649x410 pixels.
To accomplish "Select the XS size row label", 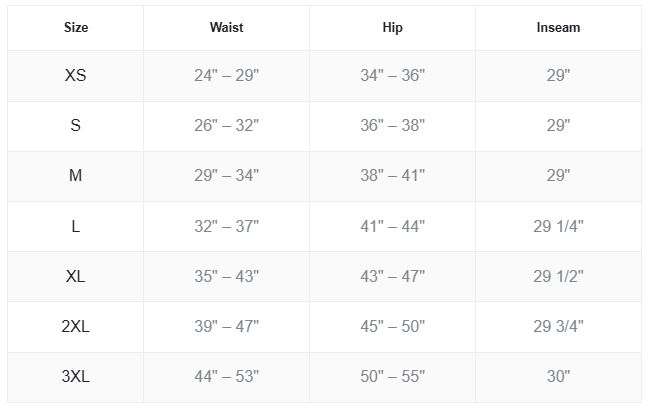I will tap(75, 76).
